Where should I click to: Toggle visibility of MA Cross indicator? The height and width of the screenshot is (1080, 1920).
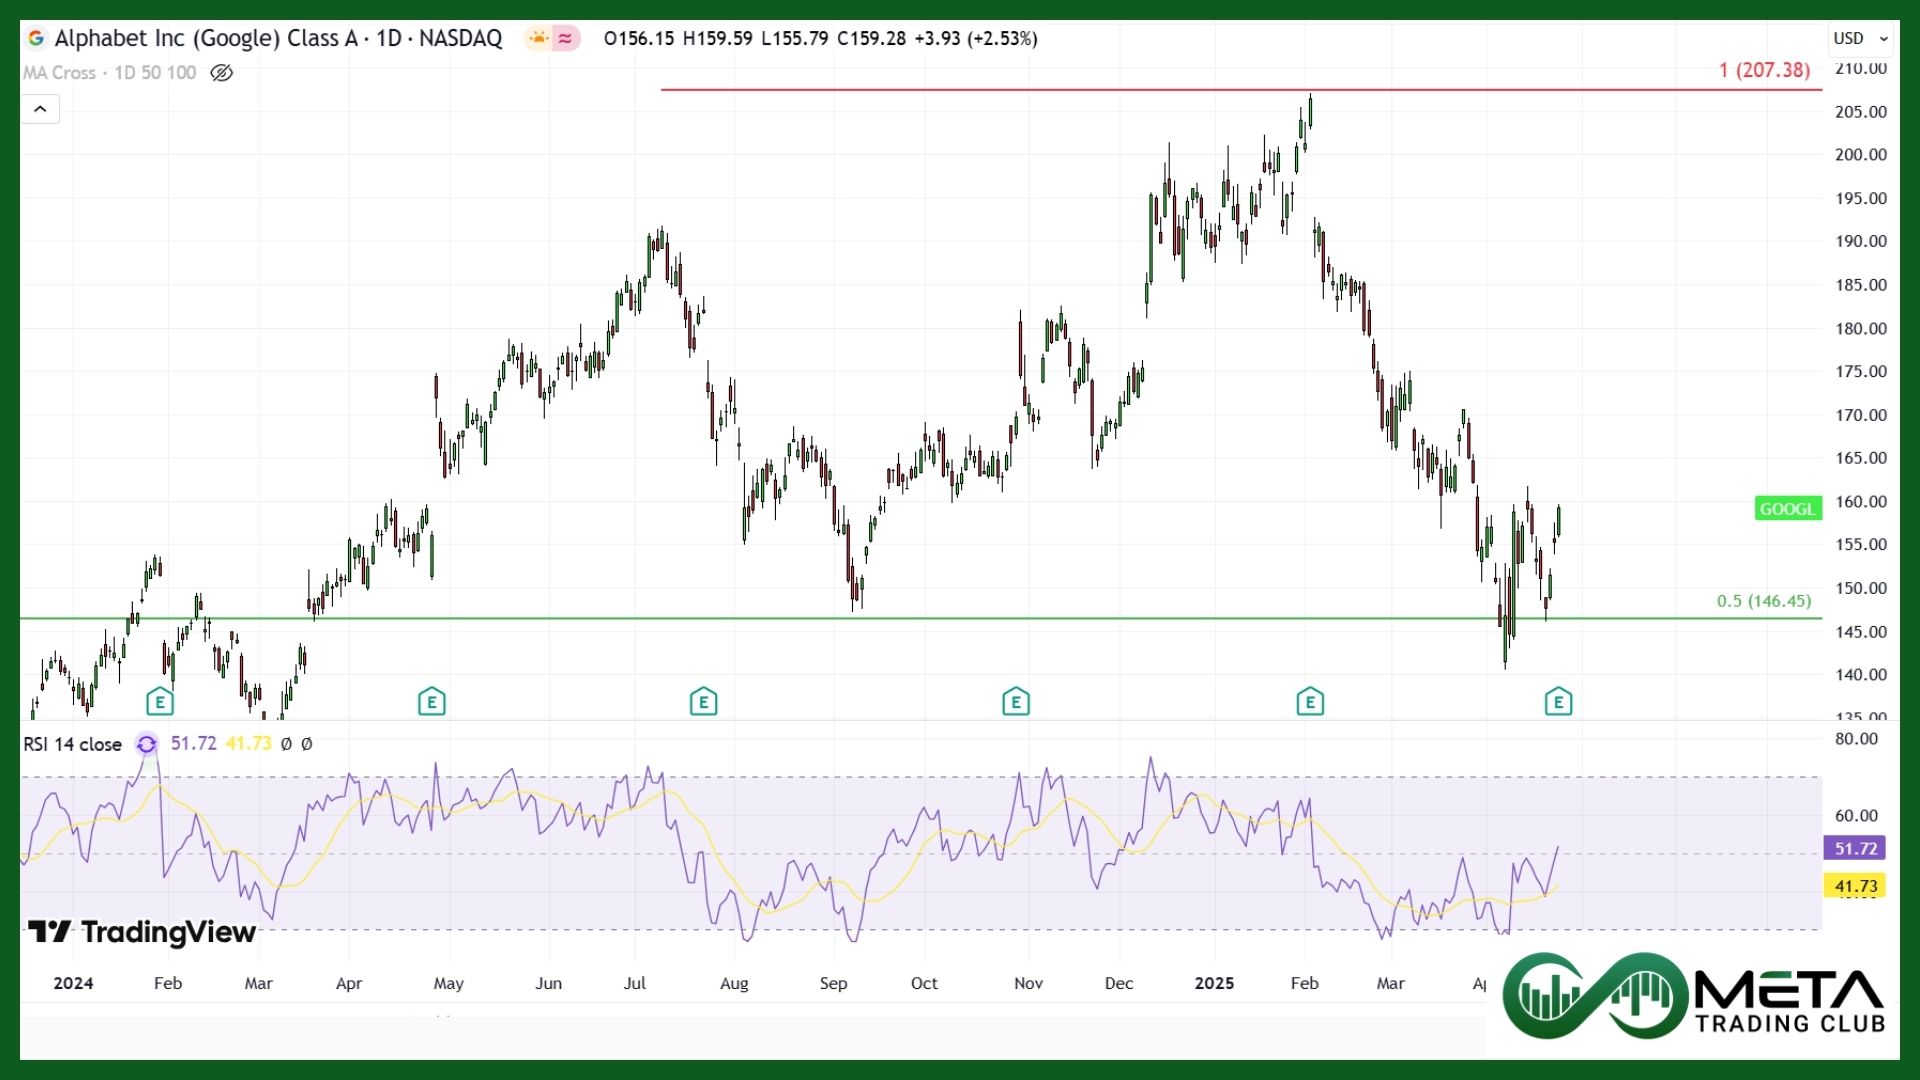point(222,73)
